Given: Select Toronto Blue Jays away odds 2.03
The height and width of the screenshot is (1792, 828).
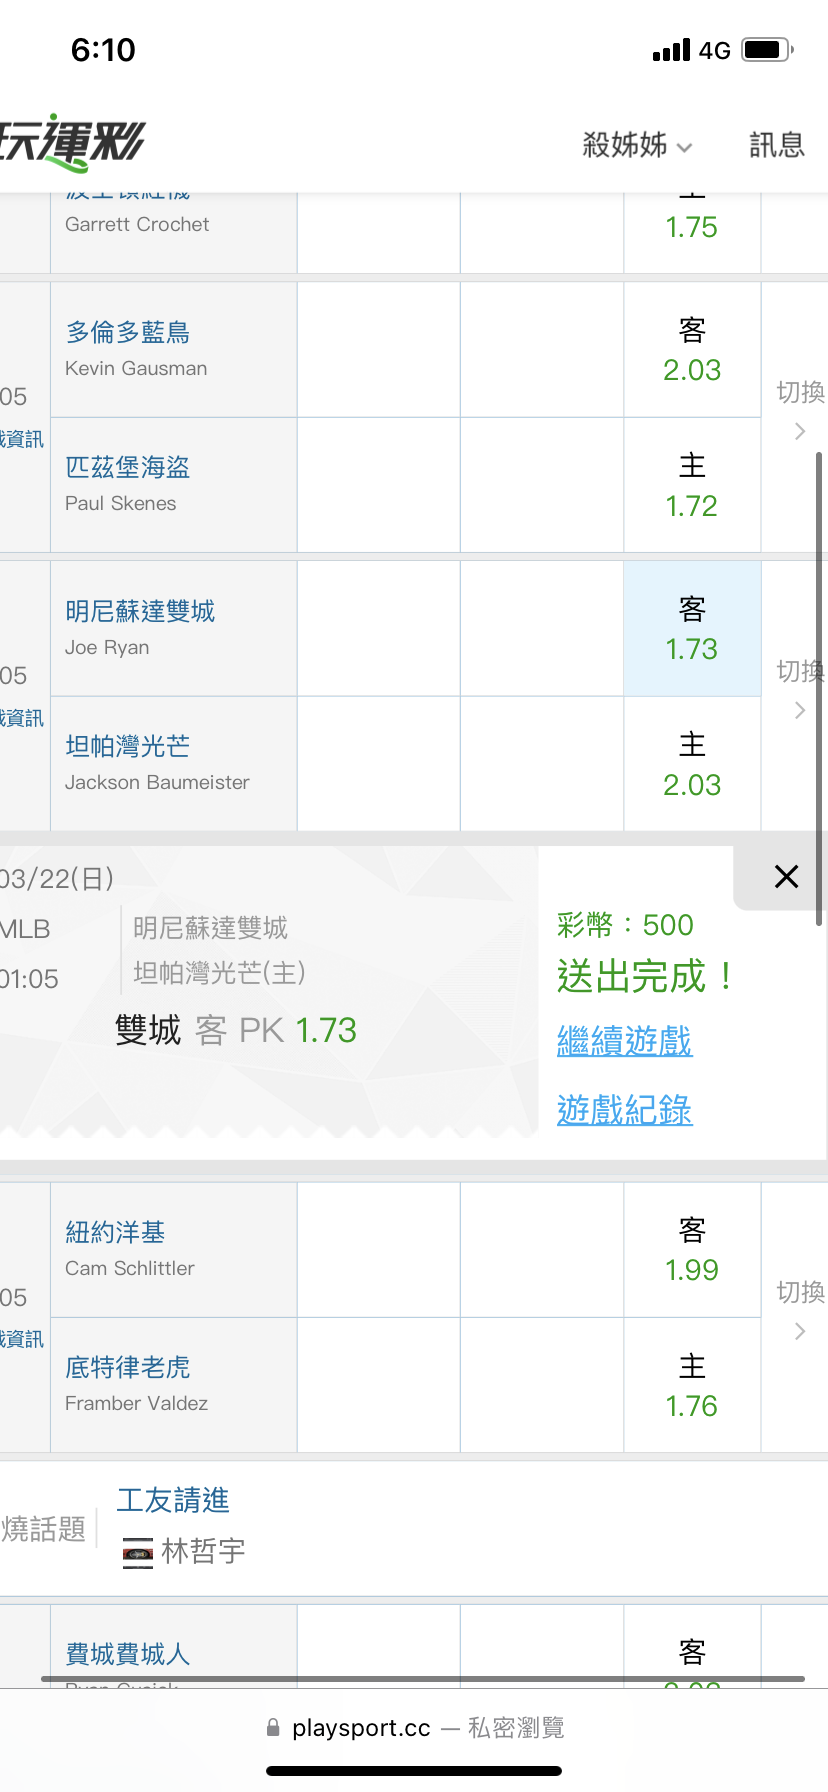Looking at the screenshot, I should (x=692, y=350).
